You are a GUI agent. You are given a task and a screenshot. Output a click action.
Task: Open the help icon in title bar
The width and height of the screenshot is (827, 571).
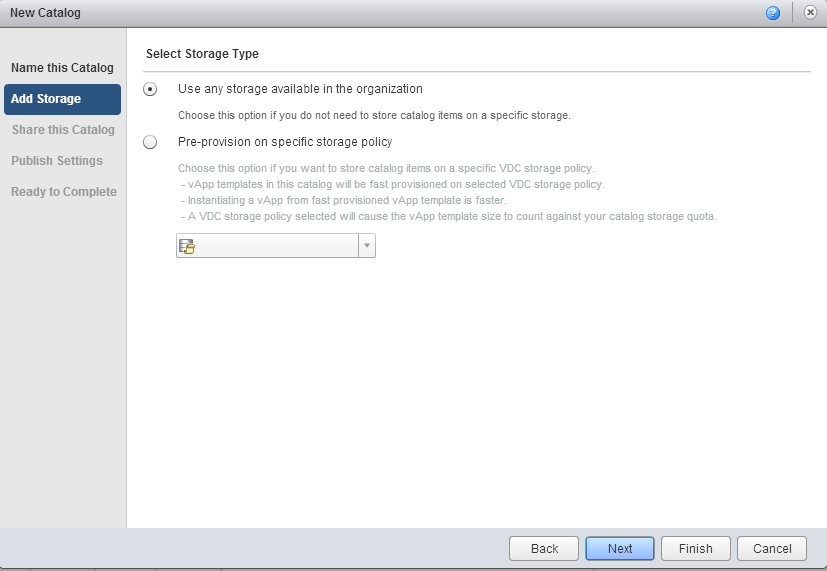tap(773, 13)
